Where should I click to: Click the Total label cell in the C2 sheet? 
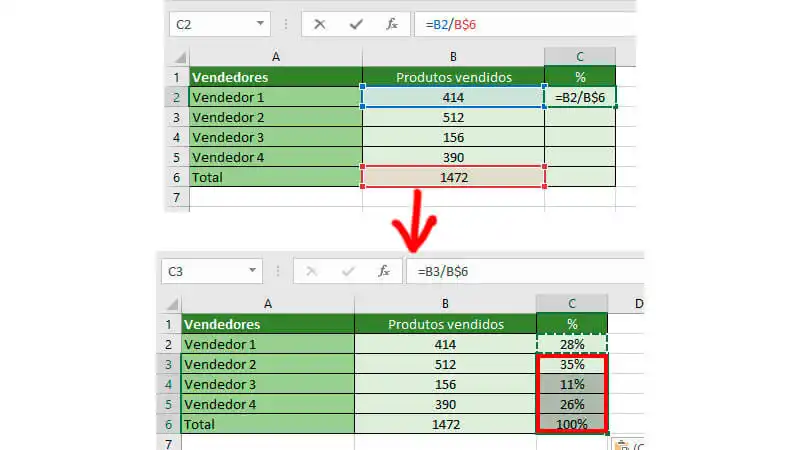pos(276,177)
